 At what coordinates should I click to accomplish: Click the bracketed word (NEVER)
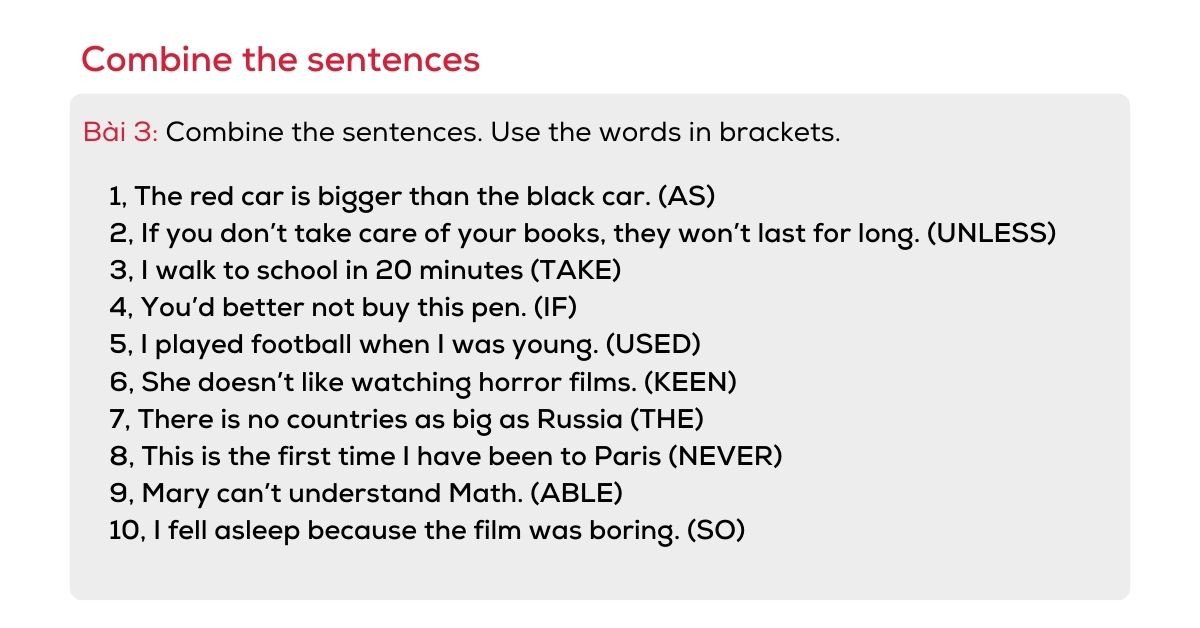tap(724, 456)
